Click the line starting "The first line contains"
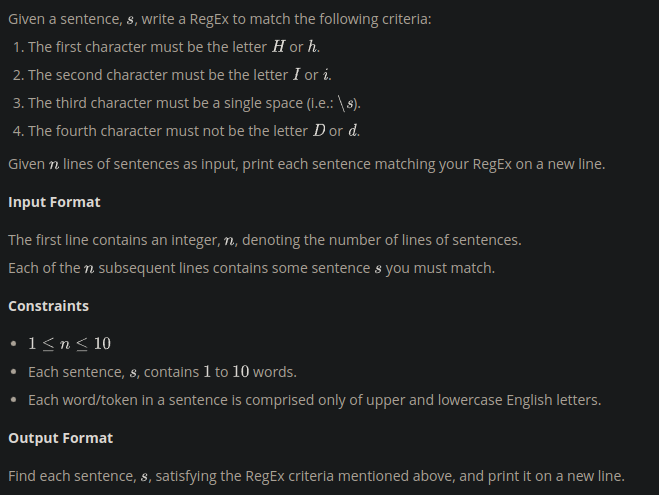659x495 pixels. click(264, 240)
